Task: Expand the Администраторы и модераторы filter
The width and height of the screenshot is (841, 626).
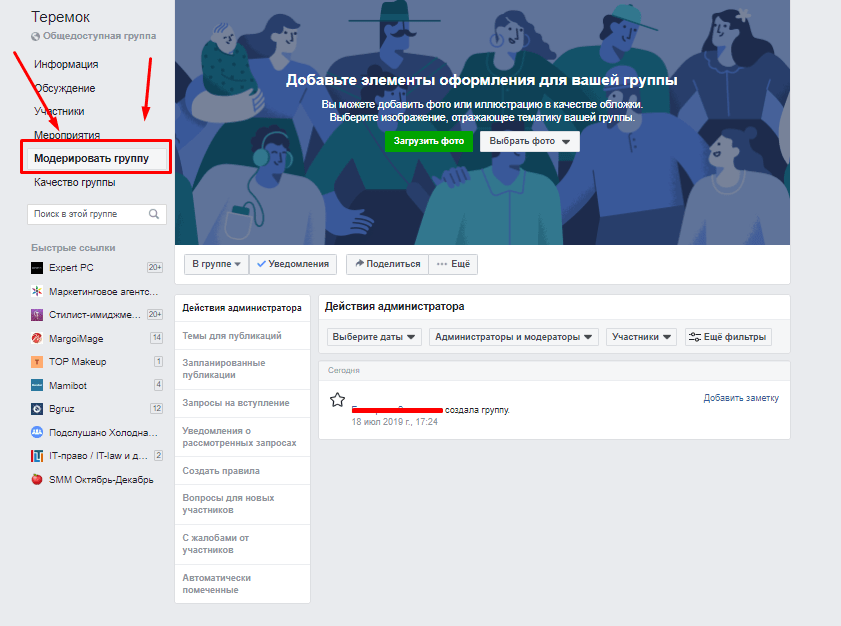Action: coord(513,337)
